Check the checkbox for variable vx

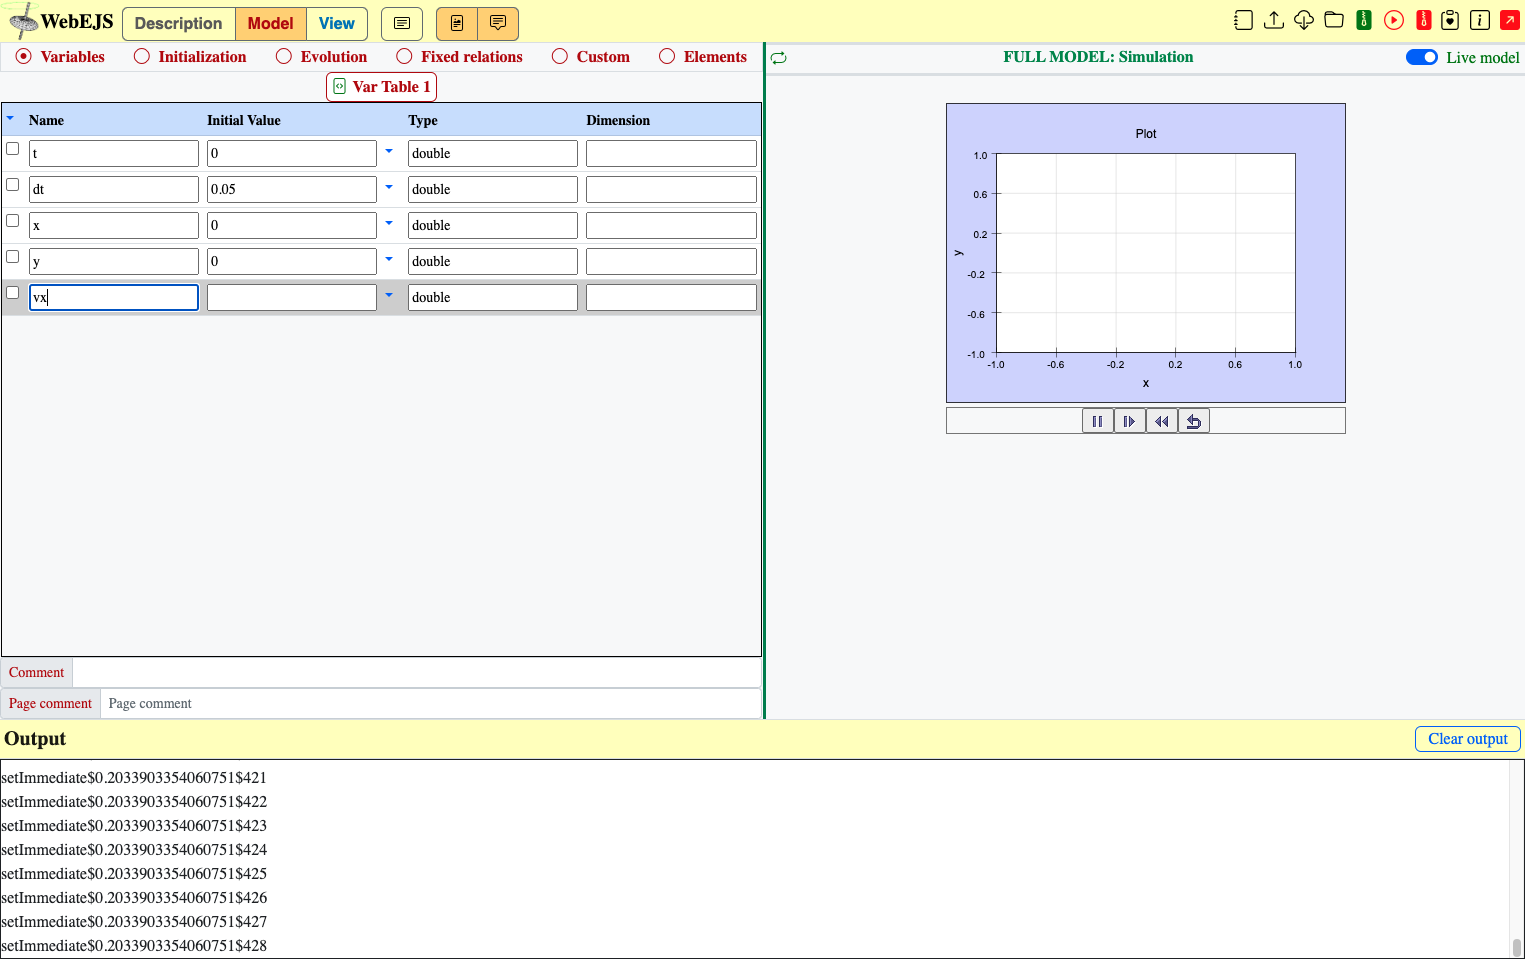[x=13, y=293]
